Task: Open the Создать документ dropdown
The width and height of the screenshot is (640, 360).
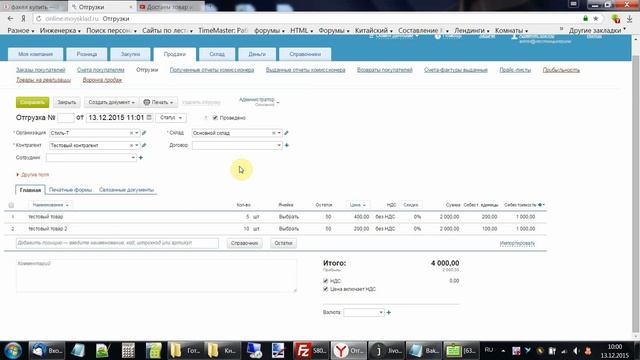Action: tap(111, 102)
